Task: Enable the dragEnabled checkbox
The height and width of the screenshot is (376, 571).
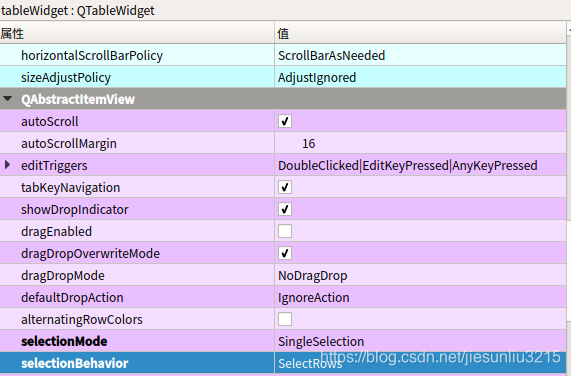Action: pyautogui.click(x=285, y=231)
